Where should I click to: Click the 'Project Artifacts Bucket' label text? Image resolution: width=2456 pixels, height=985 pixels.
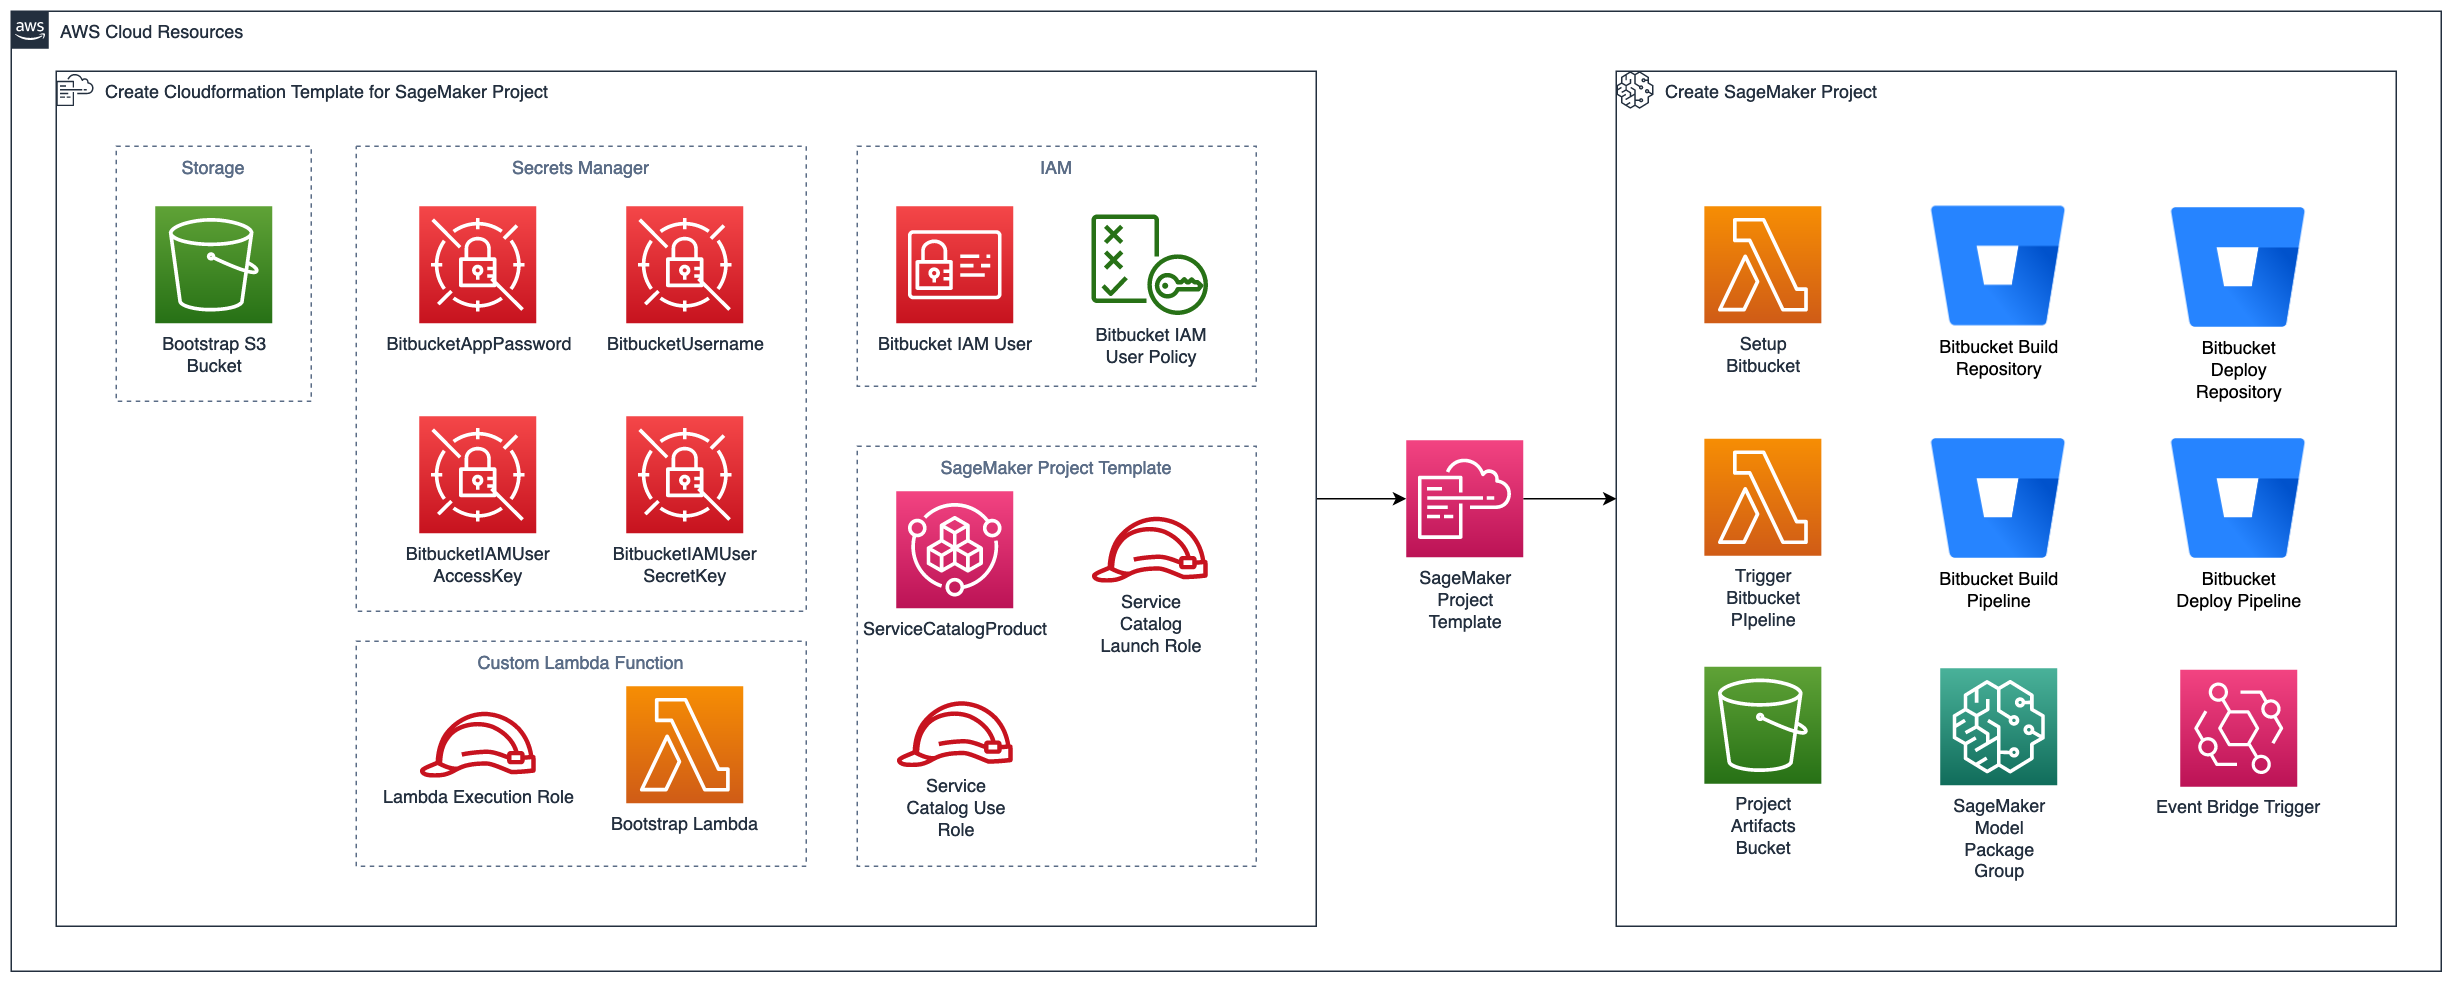1762,826
